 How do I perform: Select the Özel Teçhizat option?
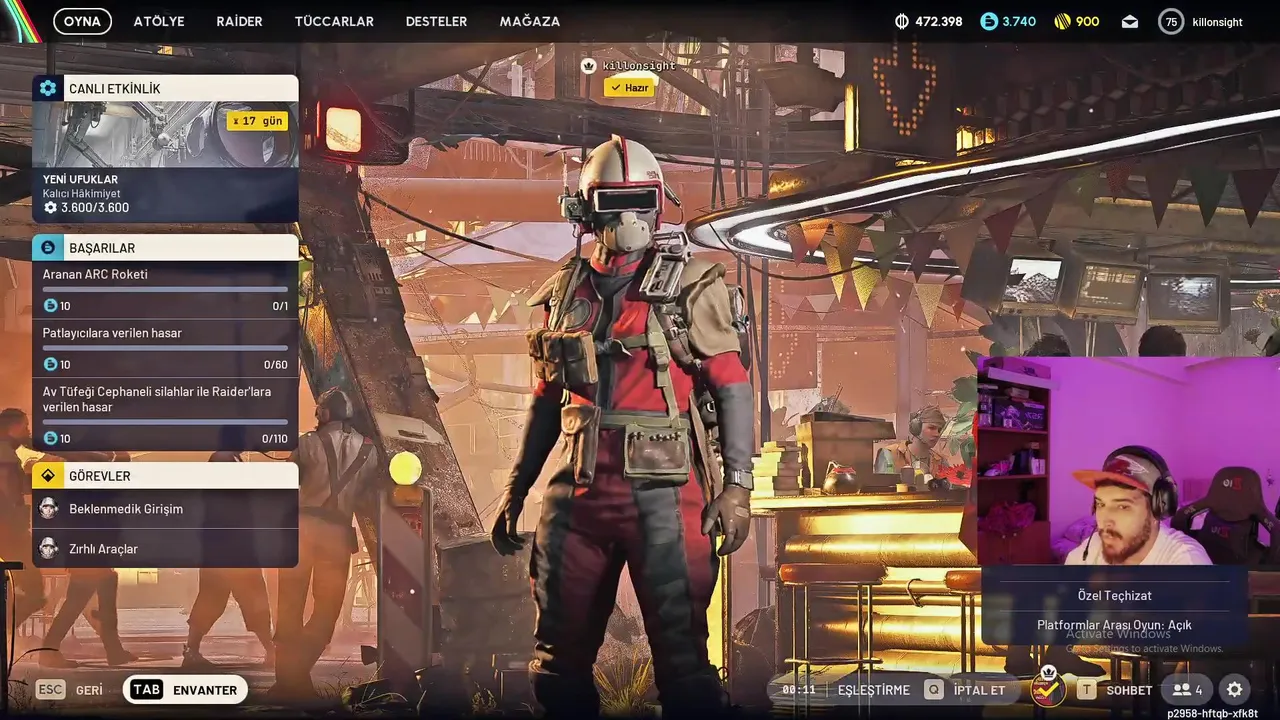1115,595
